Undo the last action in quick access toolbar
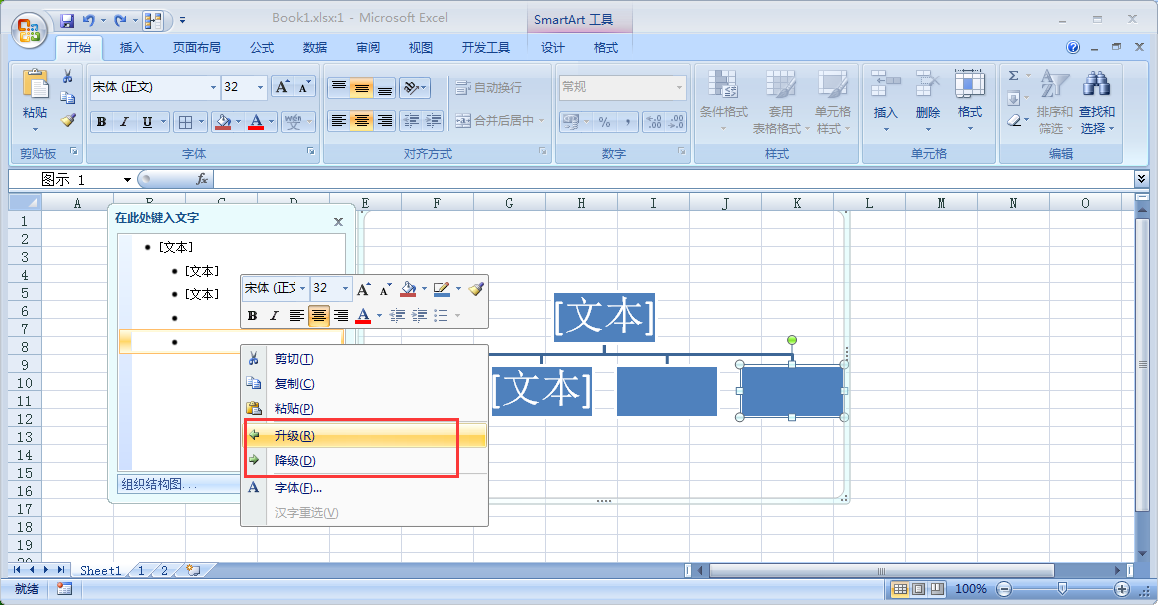Image resolution: width=1158 pixels, height=605 pixels. pos(89,21)
